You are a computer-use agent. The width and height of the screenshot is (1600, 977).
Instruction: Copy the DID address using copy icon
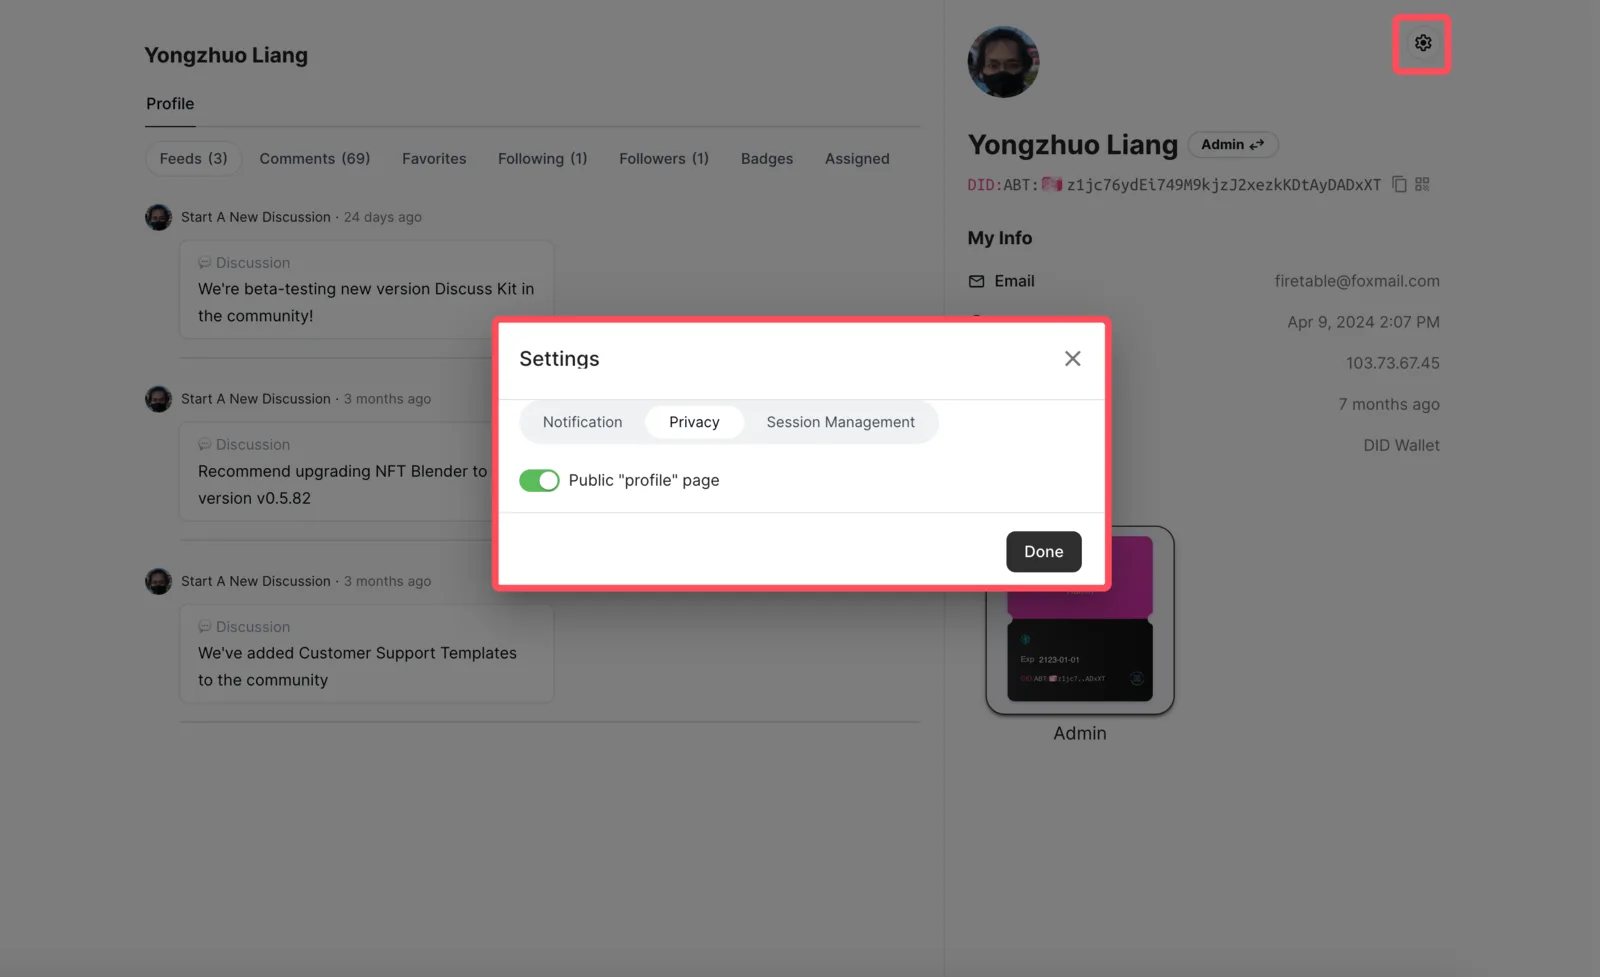pos(1399,184)
